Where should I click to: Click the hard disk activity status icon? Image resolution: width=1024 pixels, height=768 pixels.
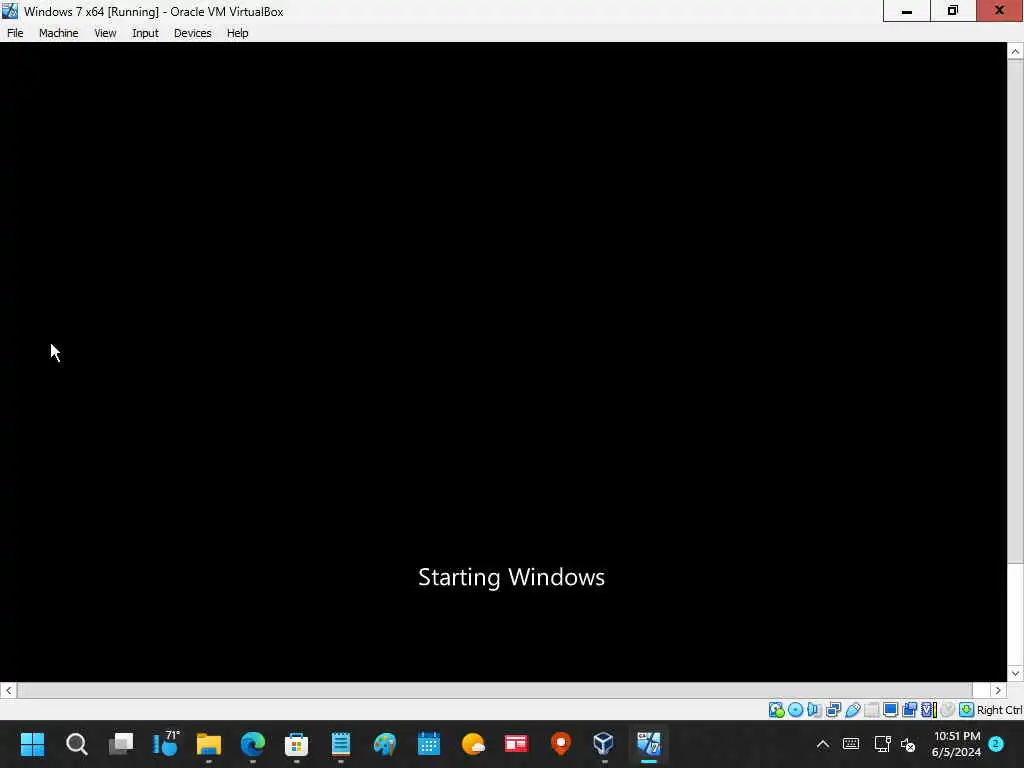click(776, 710)
